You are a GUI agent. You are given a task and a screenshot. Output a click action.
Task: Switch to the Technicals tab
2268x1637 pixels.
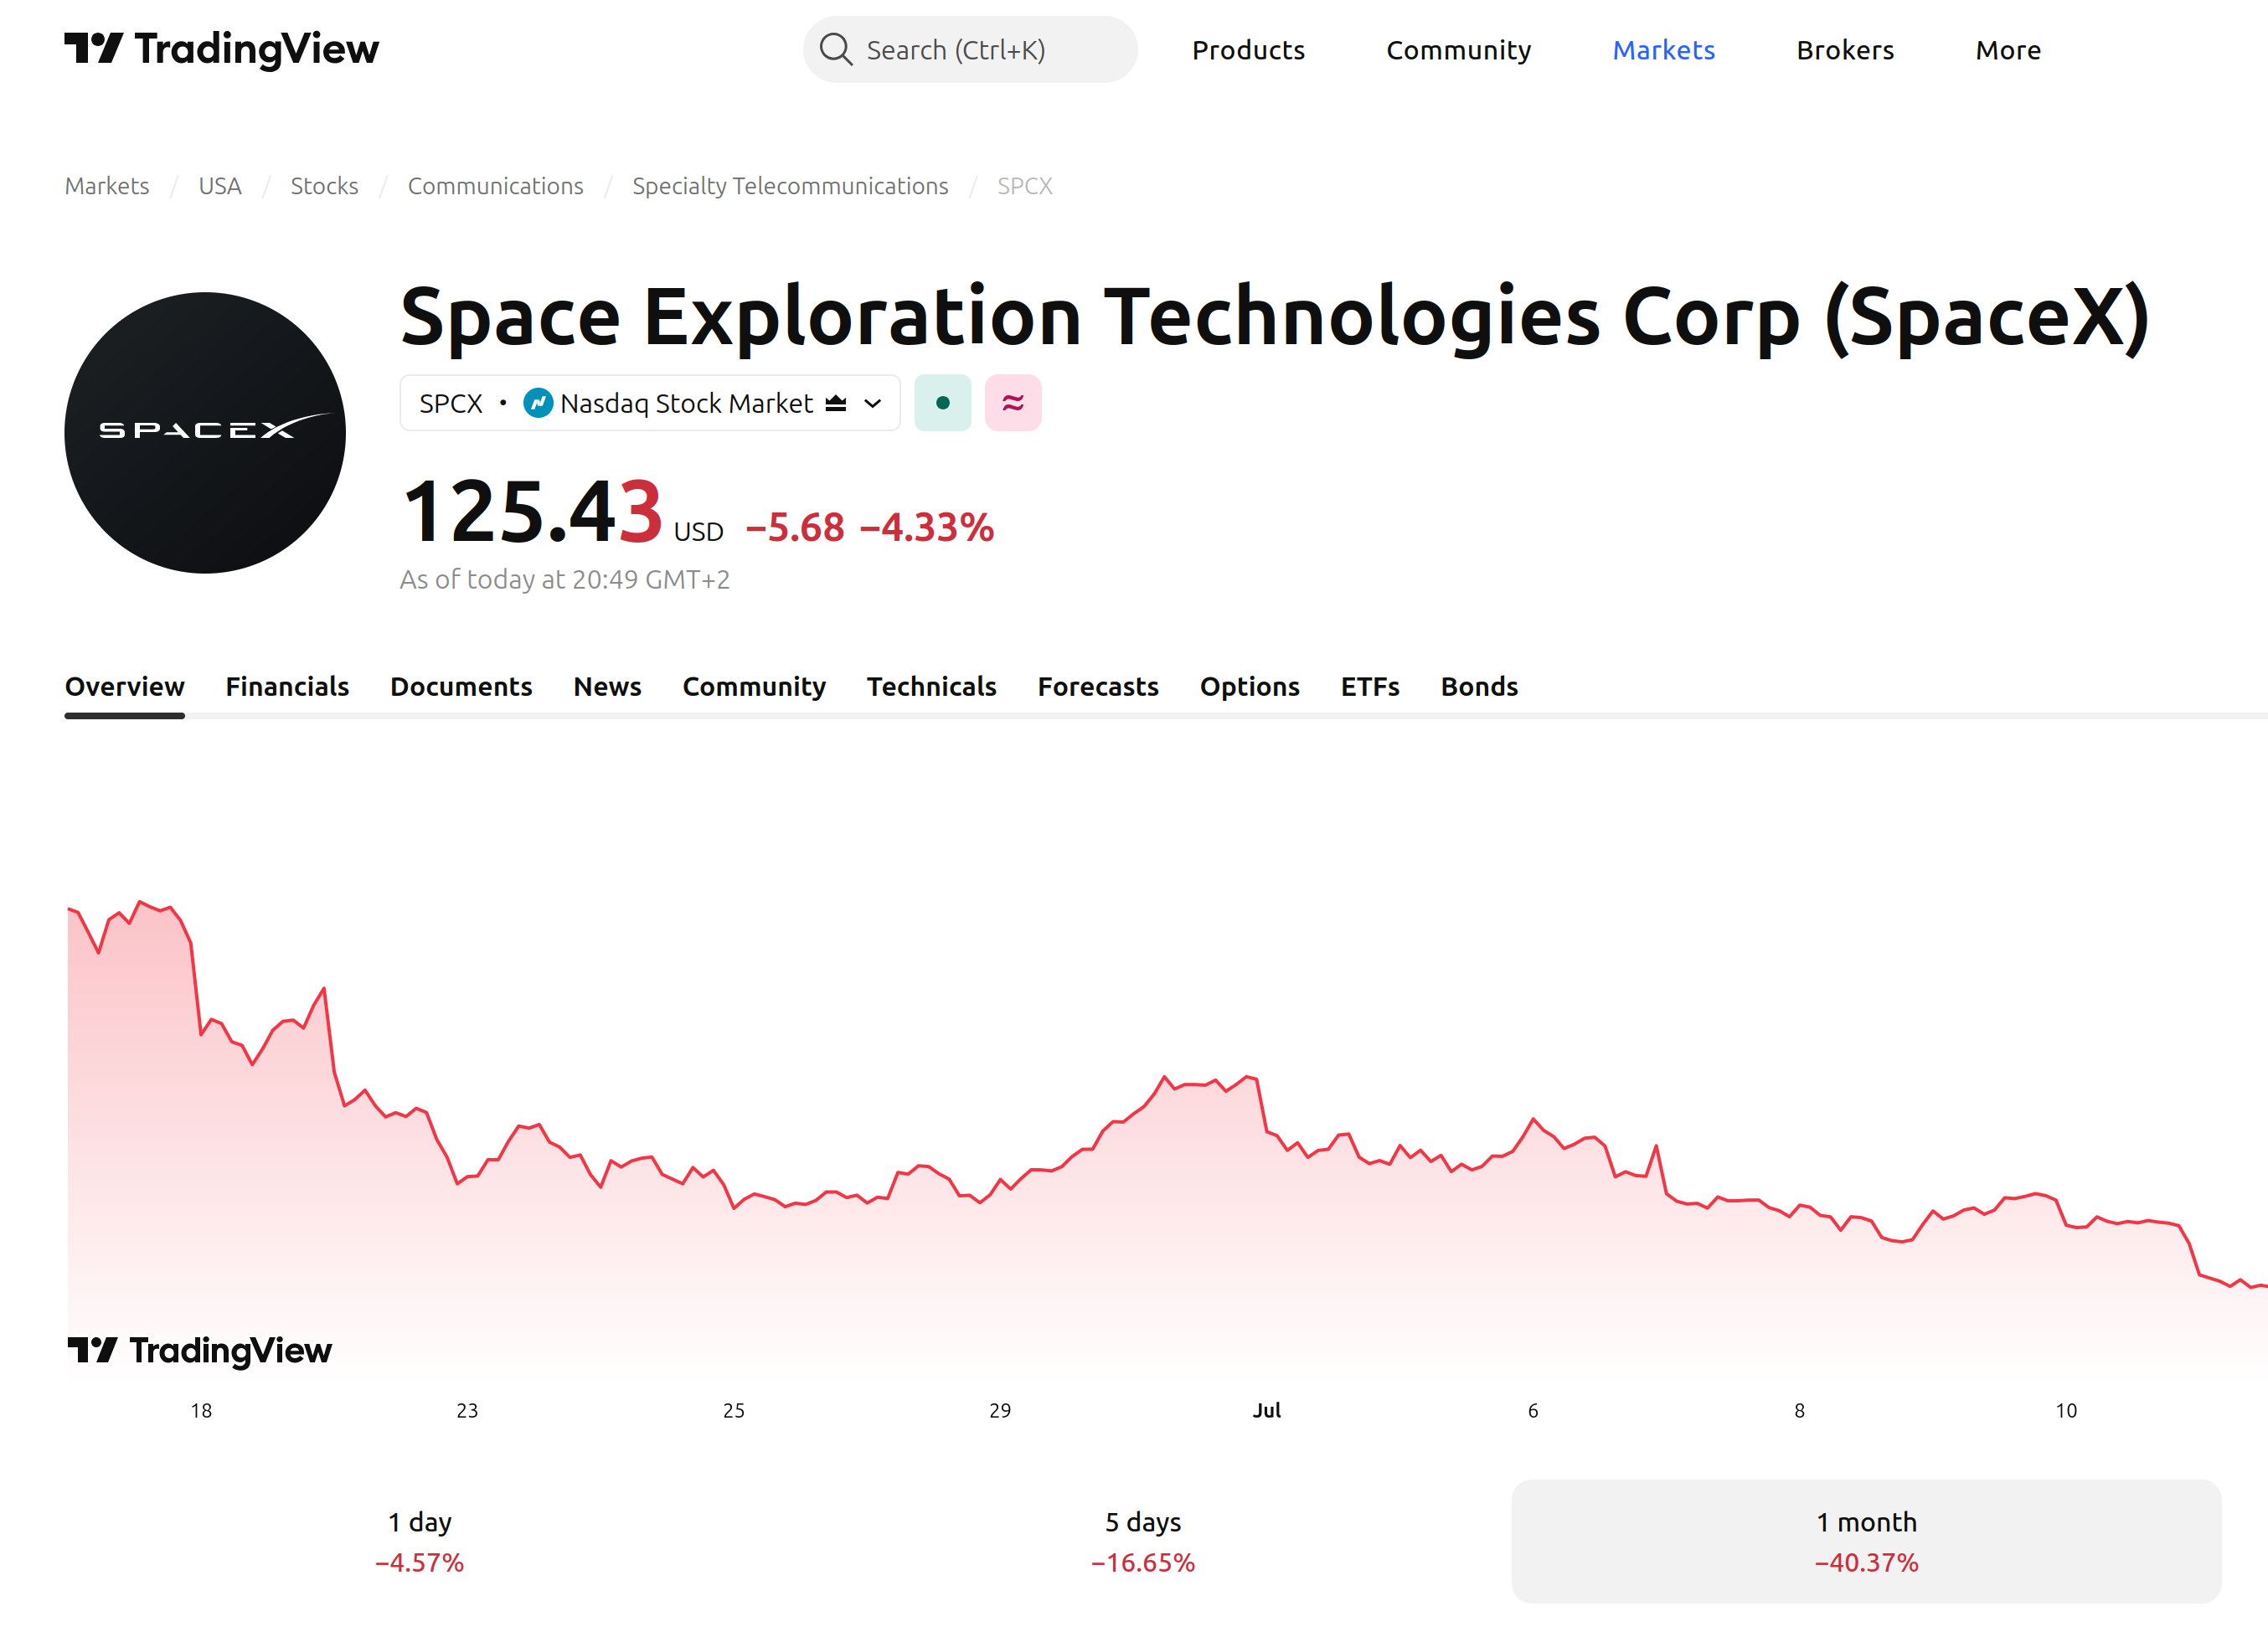[x=931, y=686]
